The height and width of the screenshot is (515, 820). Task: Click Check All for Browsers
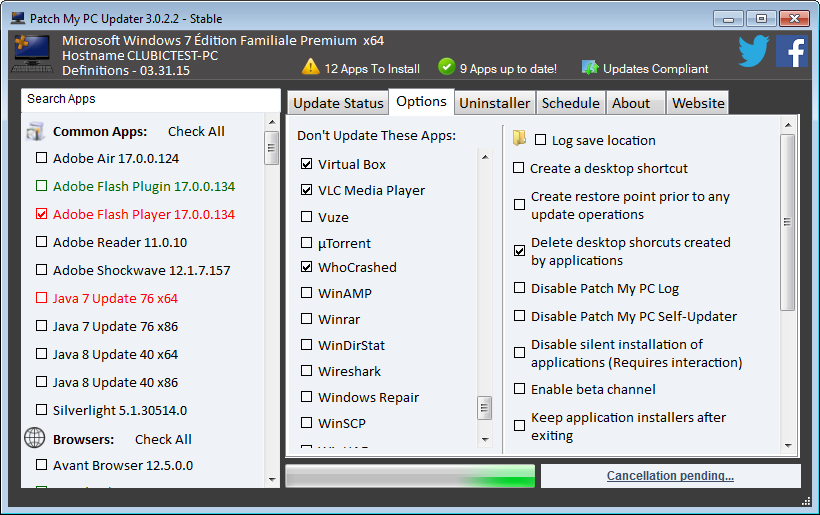tap(163, 439)
